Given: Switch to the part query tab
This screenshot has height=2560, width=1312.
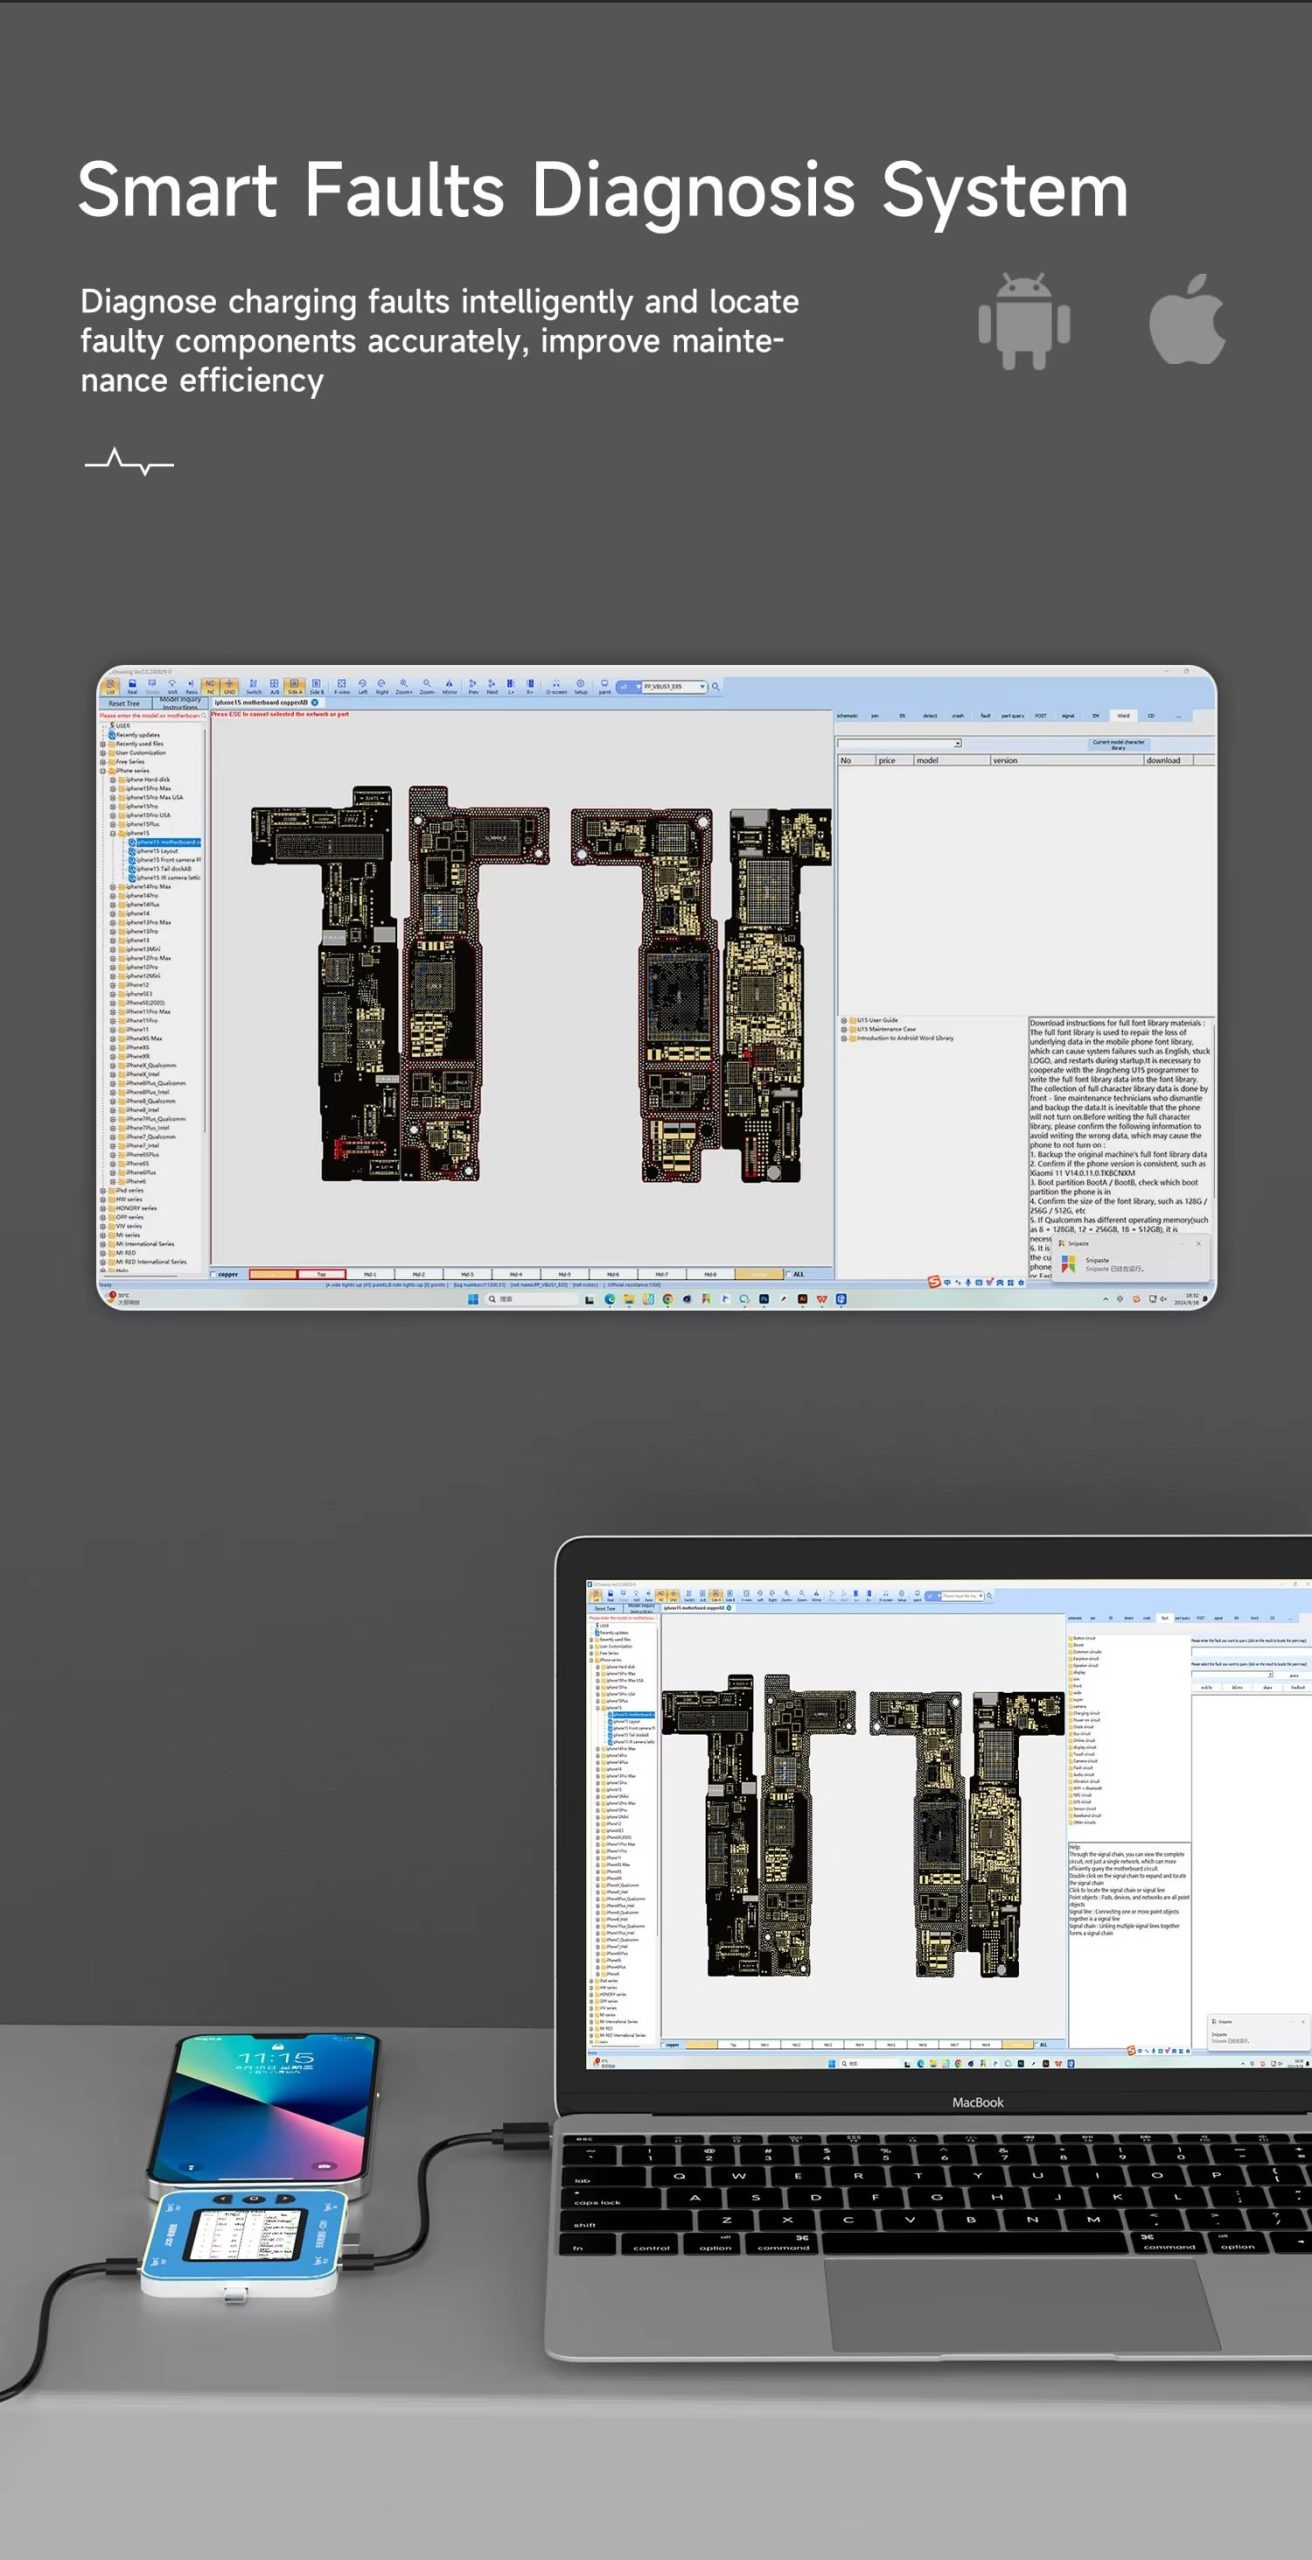Looking at the screenshot, I should [x=1012, y=716].
